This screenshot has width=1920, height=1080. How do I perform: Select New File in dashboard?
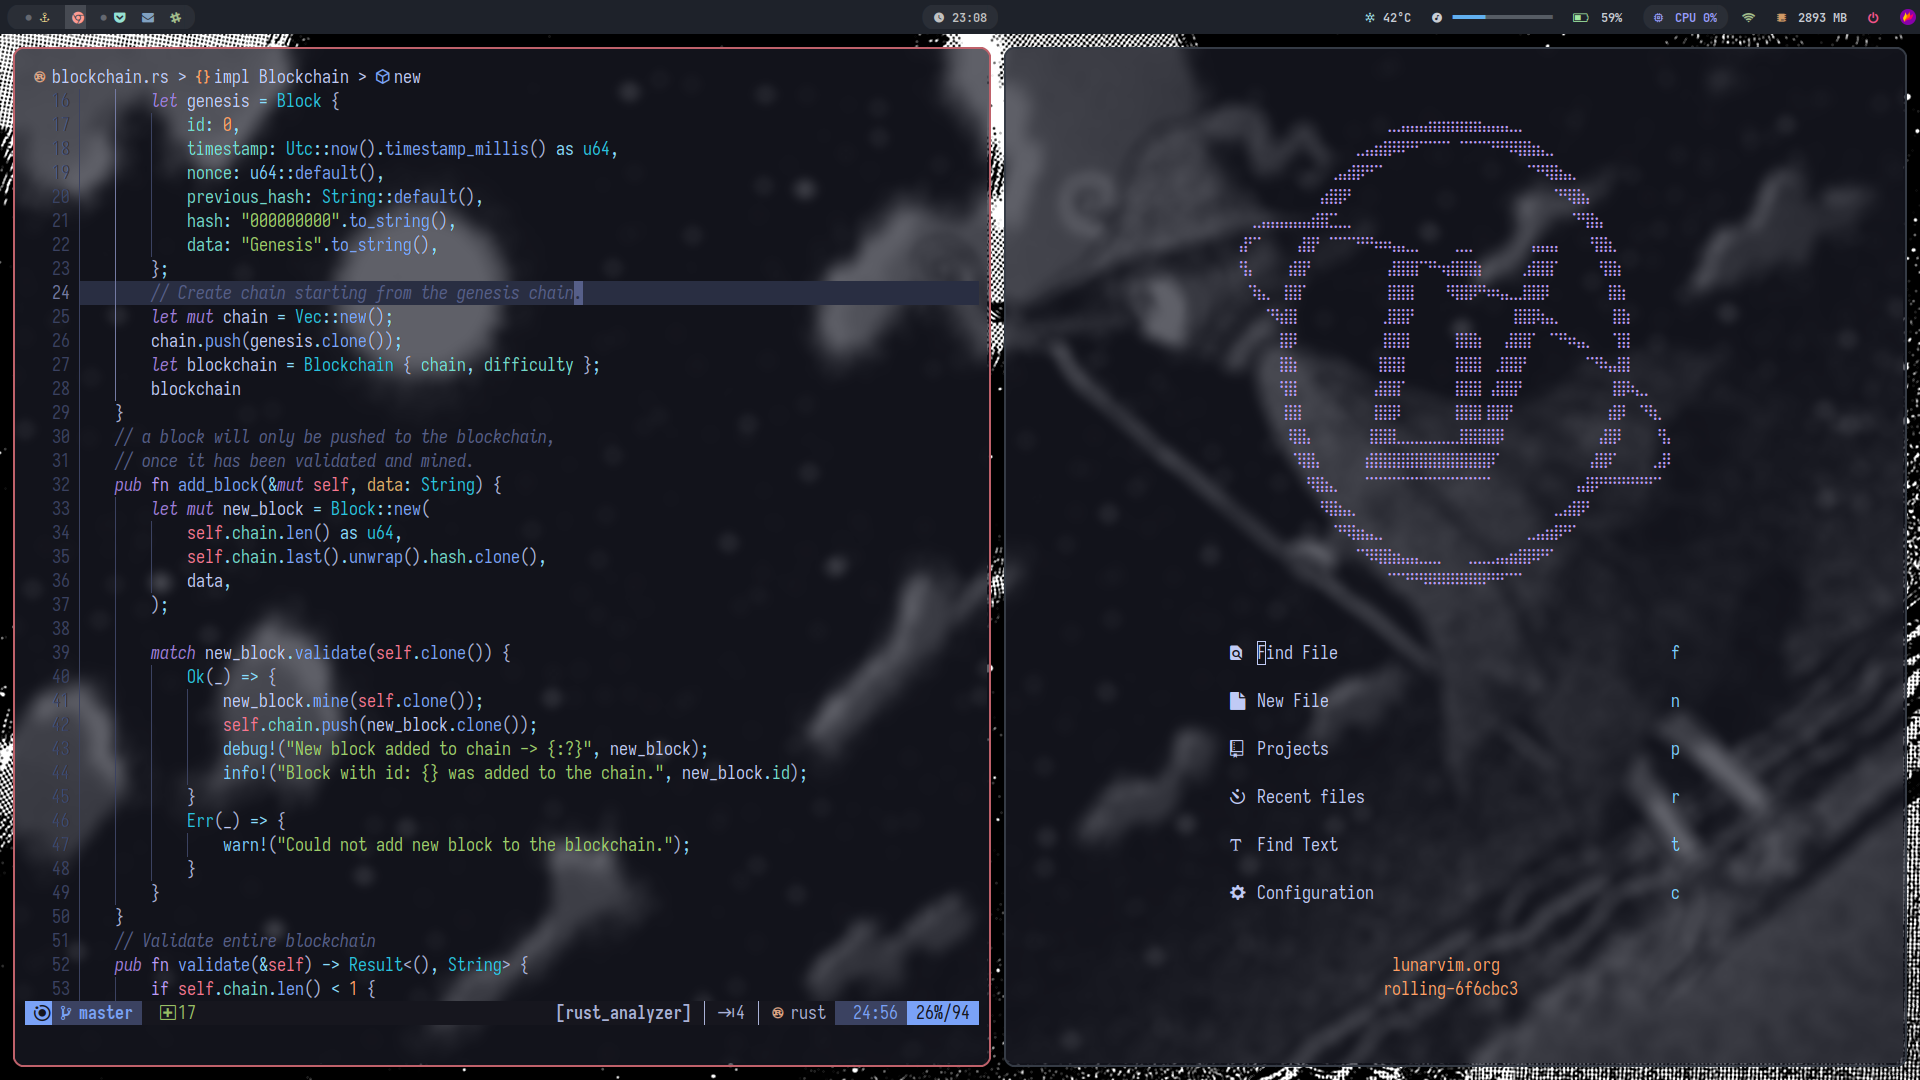pos(1292,701)
